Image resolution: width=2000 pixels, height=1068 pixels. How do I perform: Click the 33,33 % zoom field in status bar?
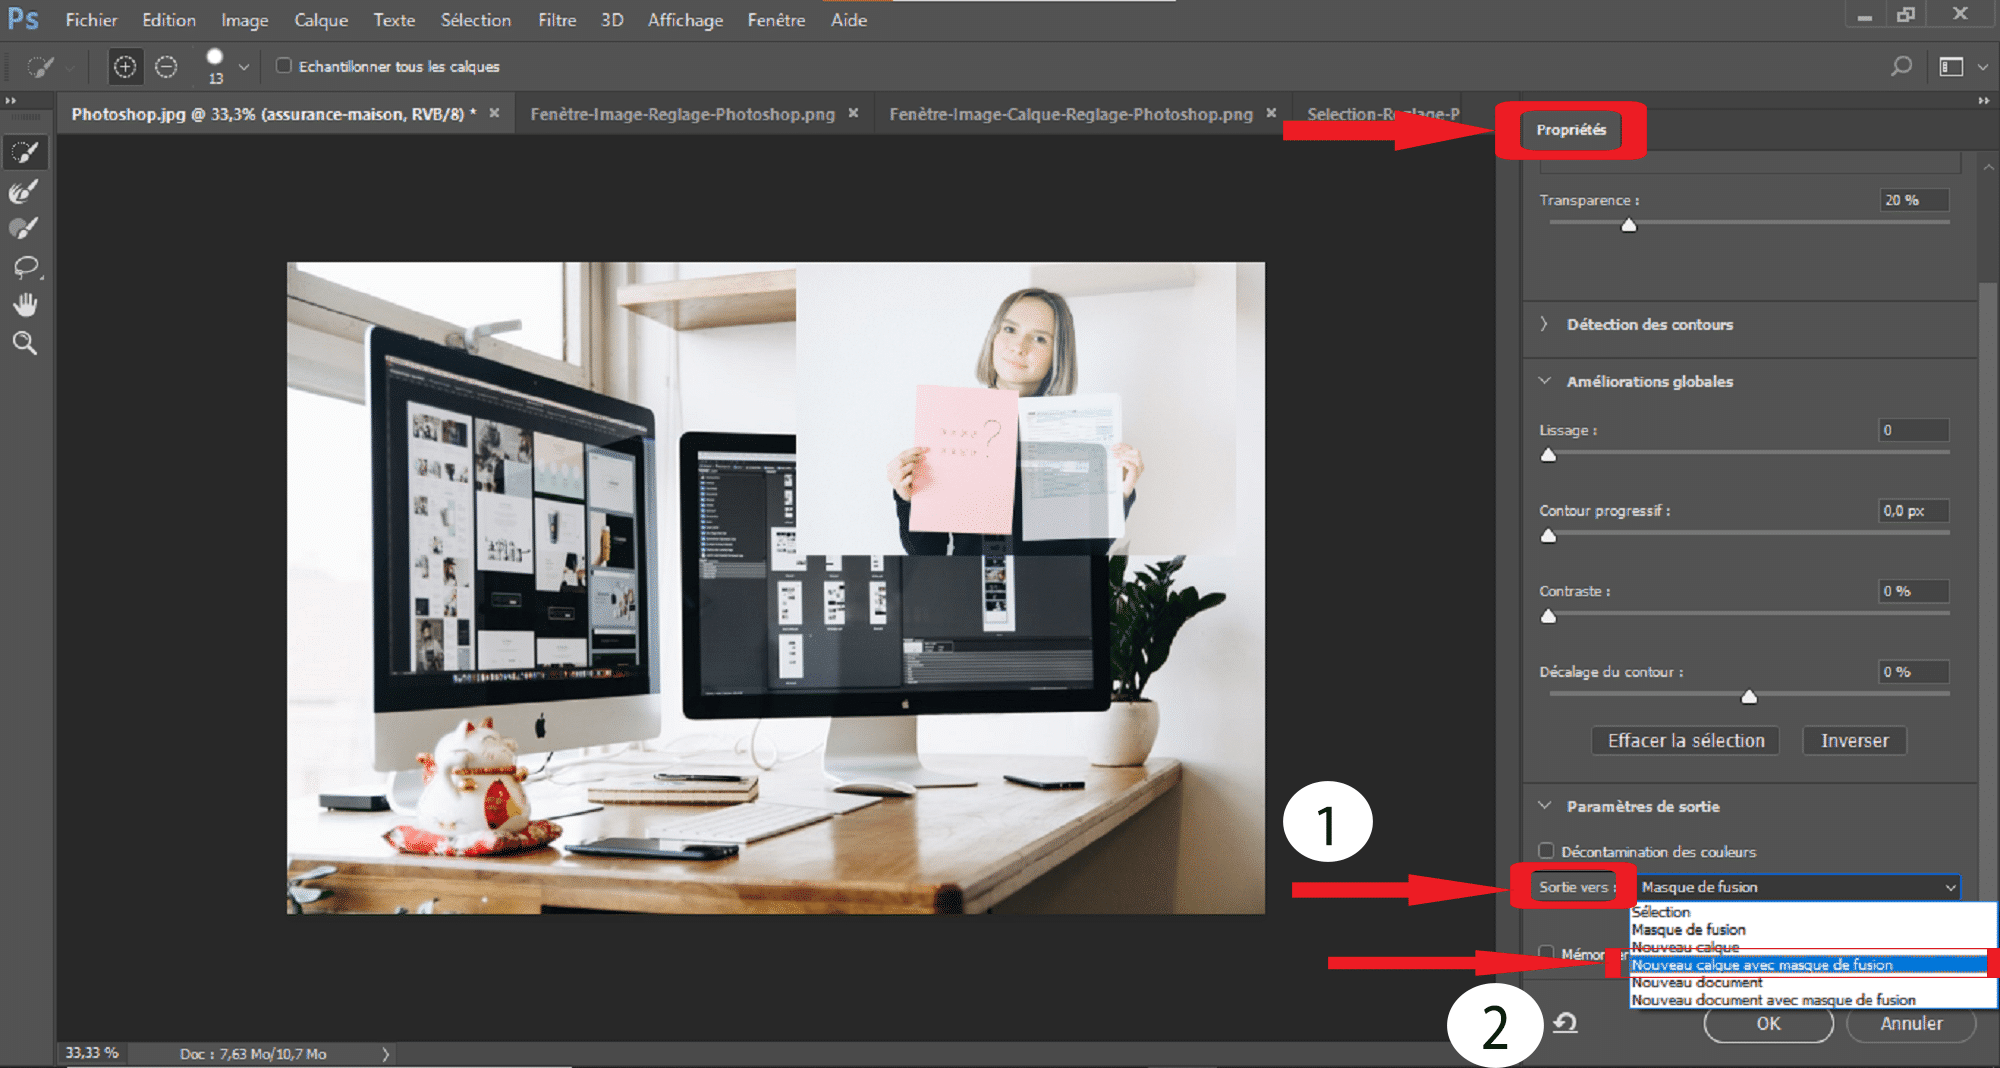(92, 1053)
